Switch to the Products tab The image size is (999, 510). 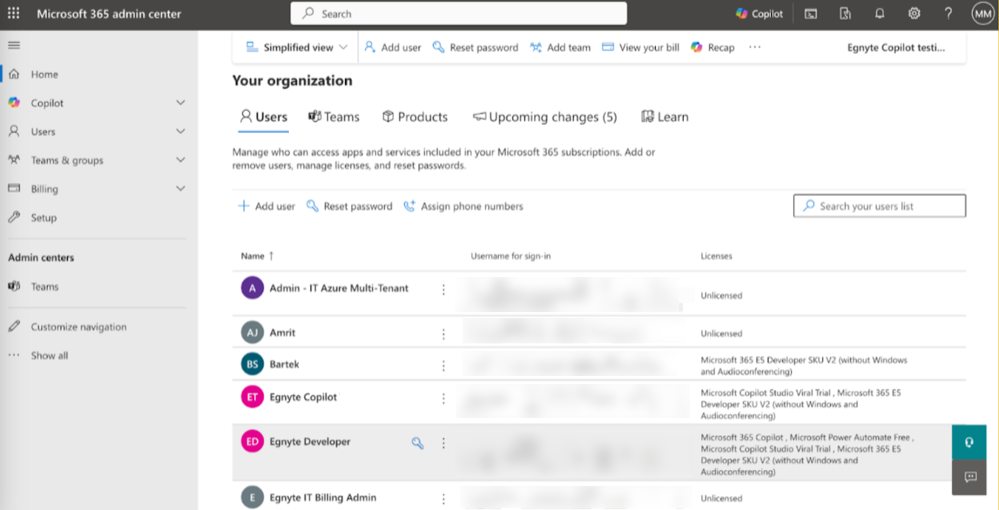(415, 117)
